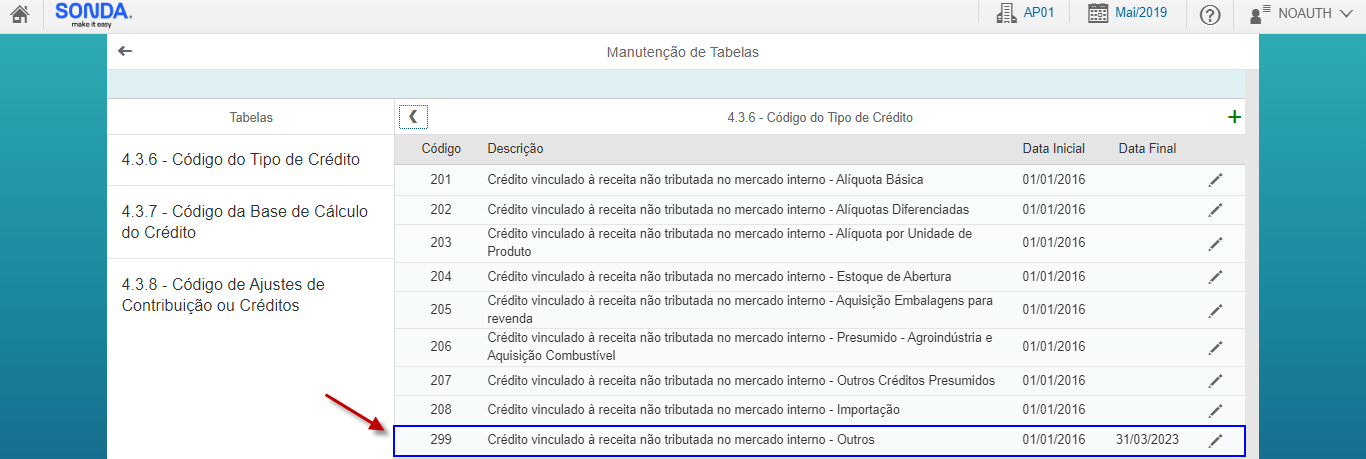Image resolution: width=1366 pixels, height=459 pixels.
Task: Collapse the Tabelas panel with the chevron button
Action: [412, 117]
